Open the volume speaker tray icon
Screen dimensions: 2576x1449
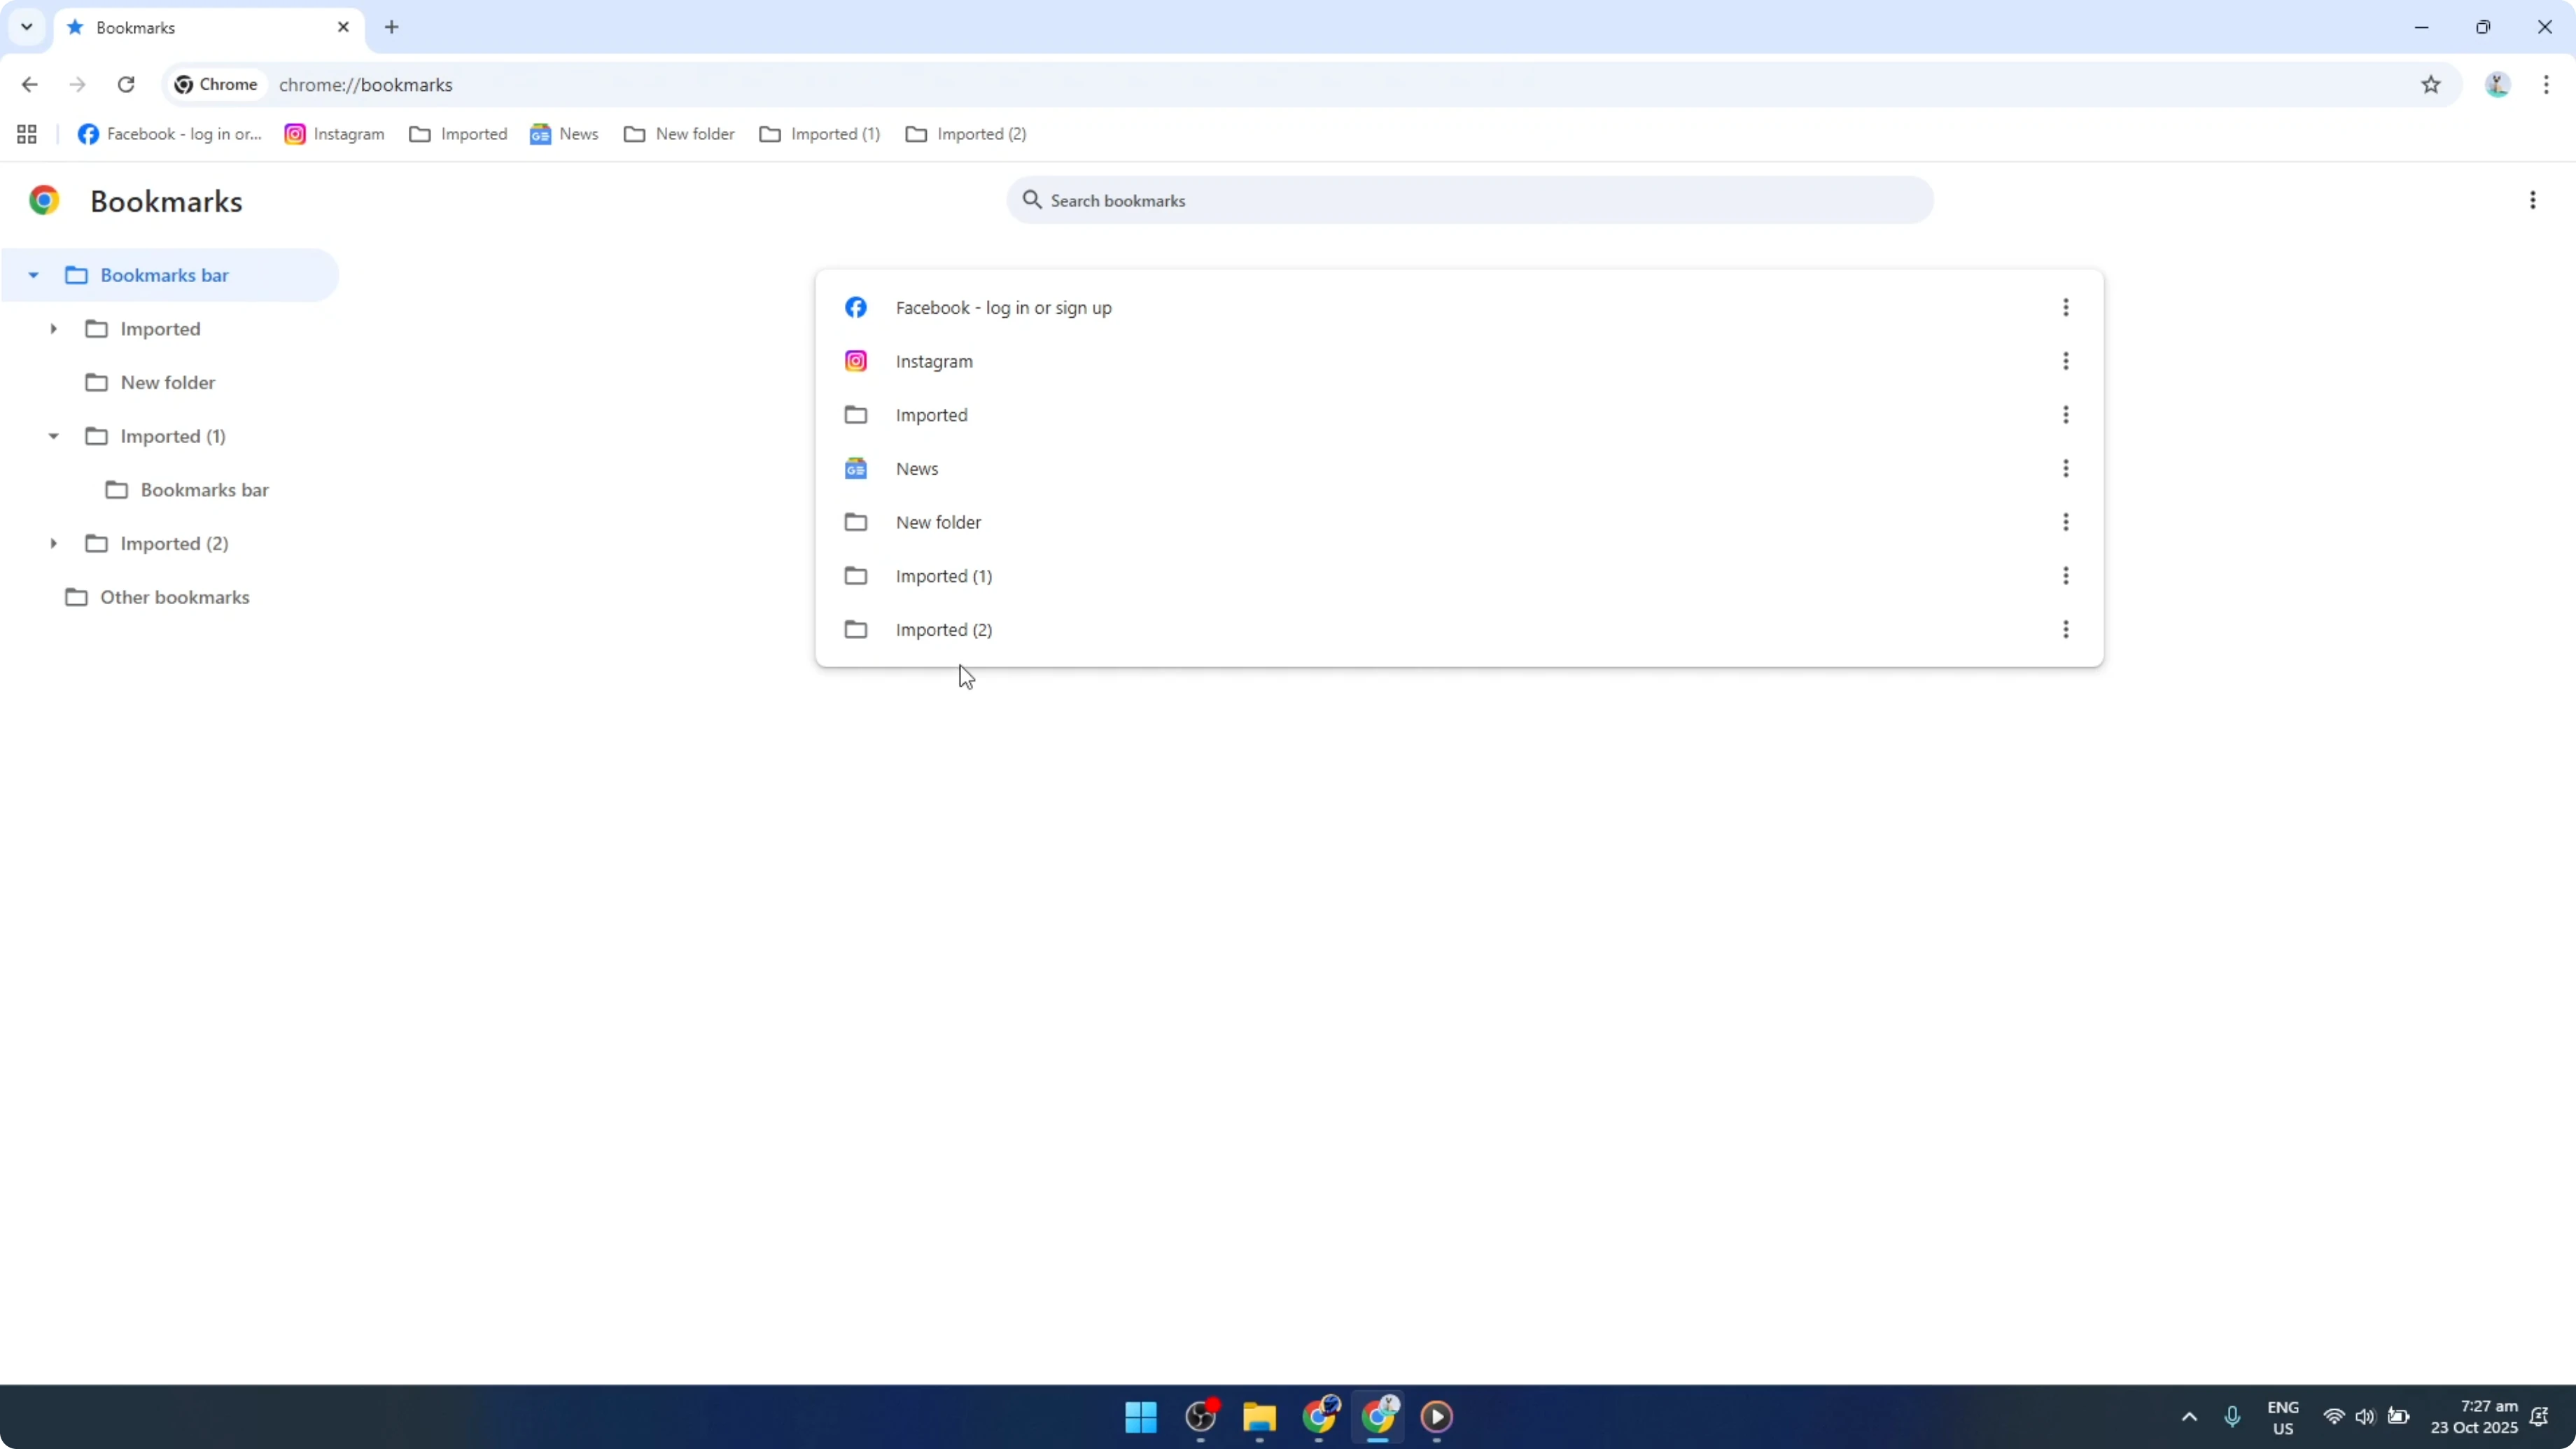[x=2364, y=1416]
